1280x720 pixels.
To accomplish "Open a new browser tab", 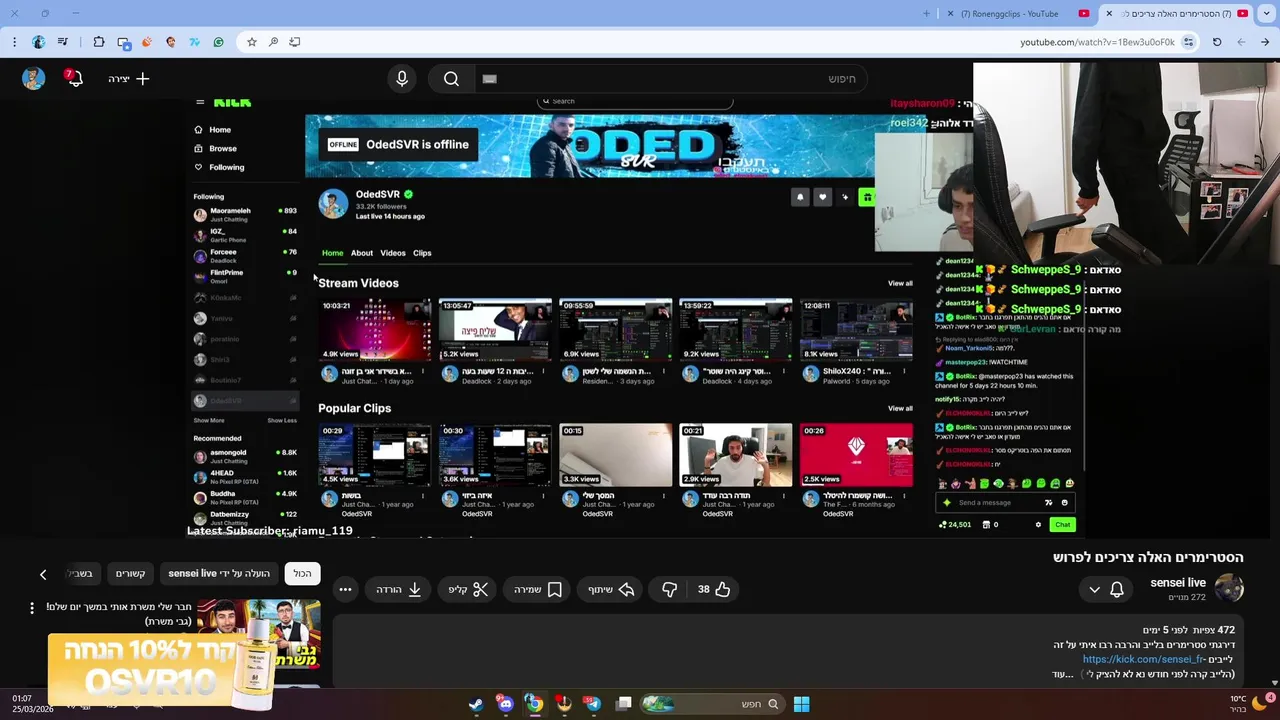I will [x=926, y=14].
